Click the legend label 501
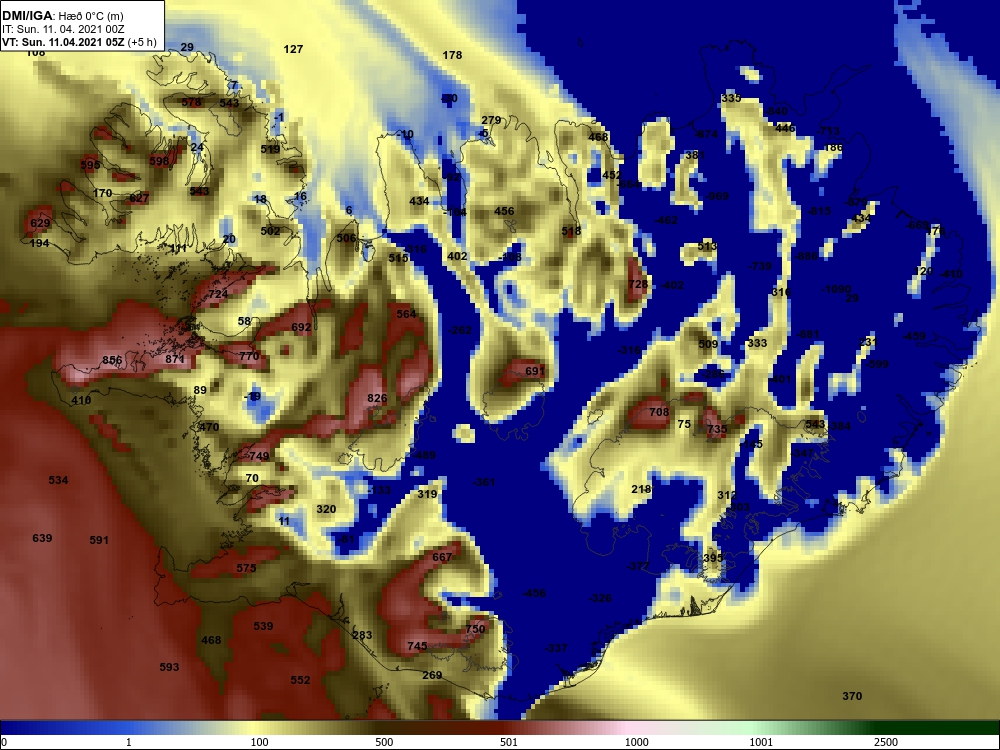This screenshot has height=750, width=1000. point(509,742)
